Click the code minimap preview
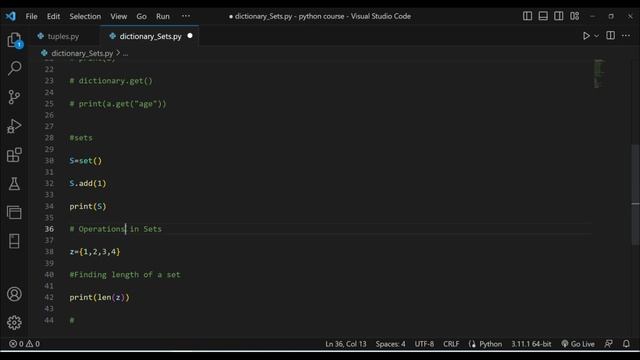Screen dimensions: 640x360 coord(599,73)
